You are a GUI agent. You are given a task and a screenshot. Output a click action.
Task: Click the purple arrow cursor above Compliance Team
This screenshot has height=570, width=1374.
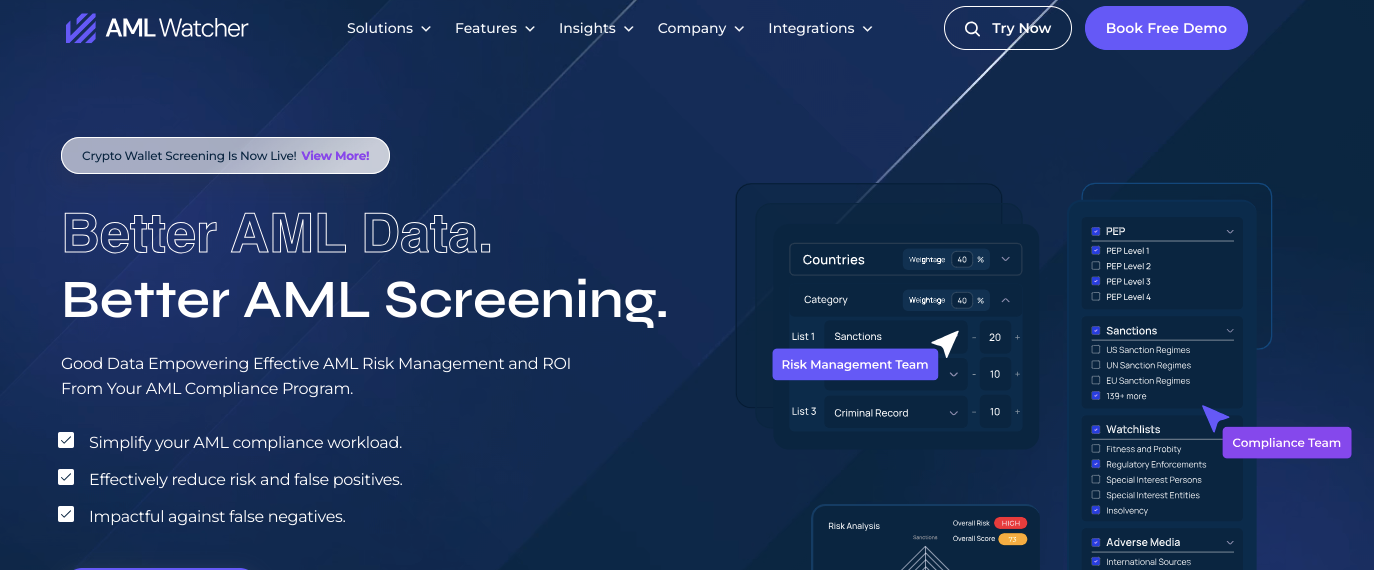tap(1215, 418)
